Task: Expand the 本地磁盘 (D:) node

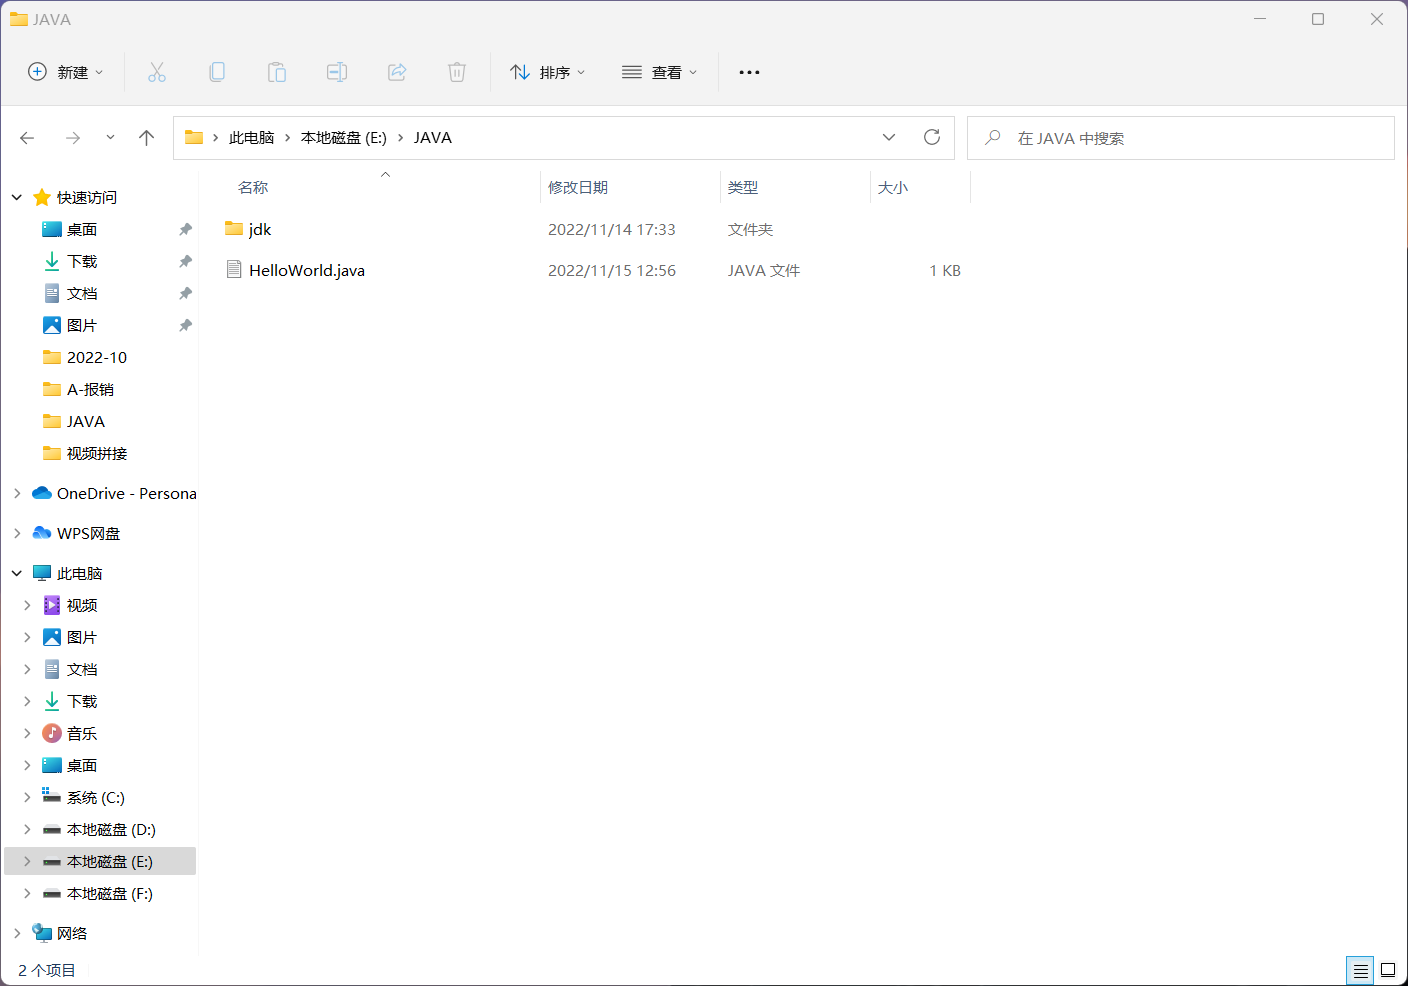Action: coord(27,829)
